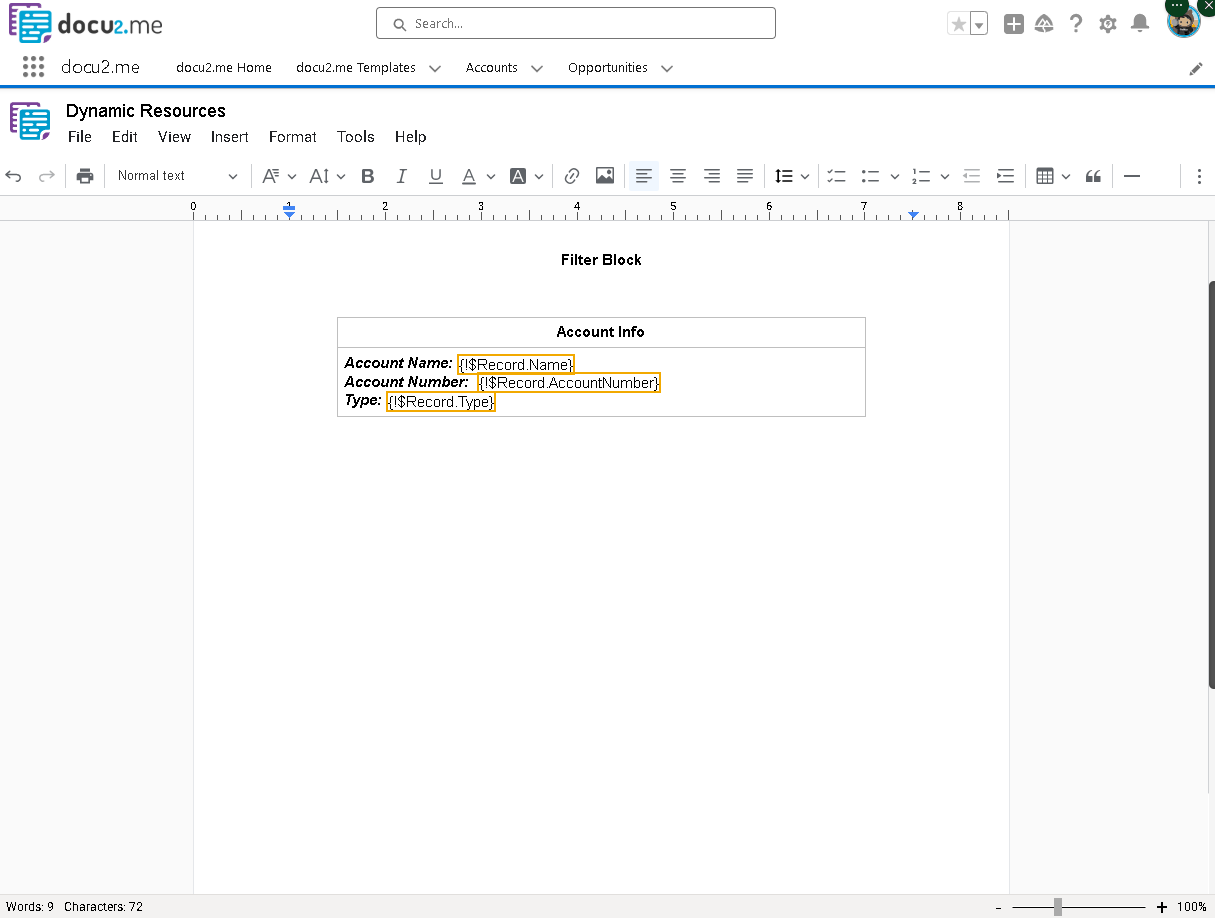Insert an image using picture icon

[x=605, y=176]
